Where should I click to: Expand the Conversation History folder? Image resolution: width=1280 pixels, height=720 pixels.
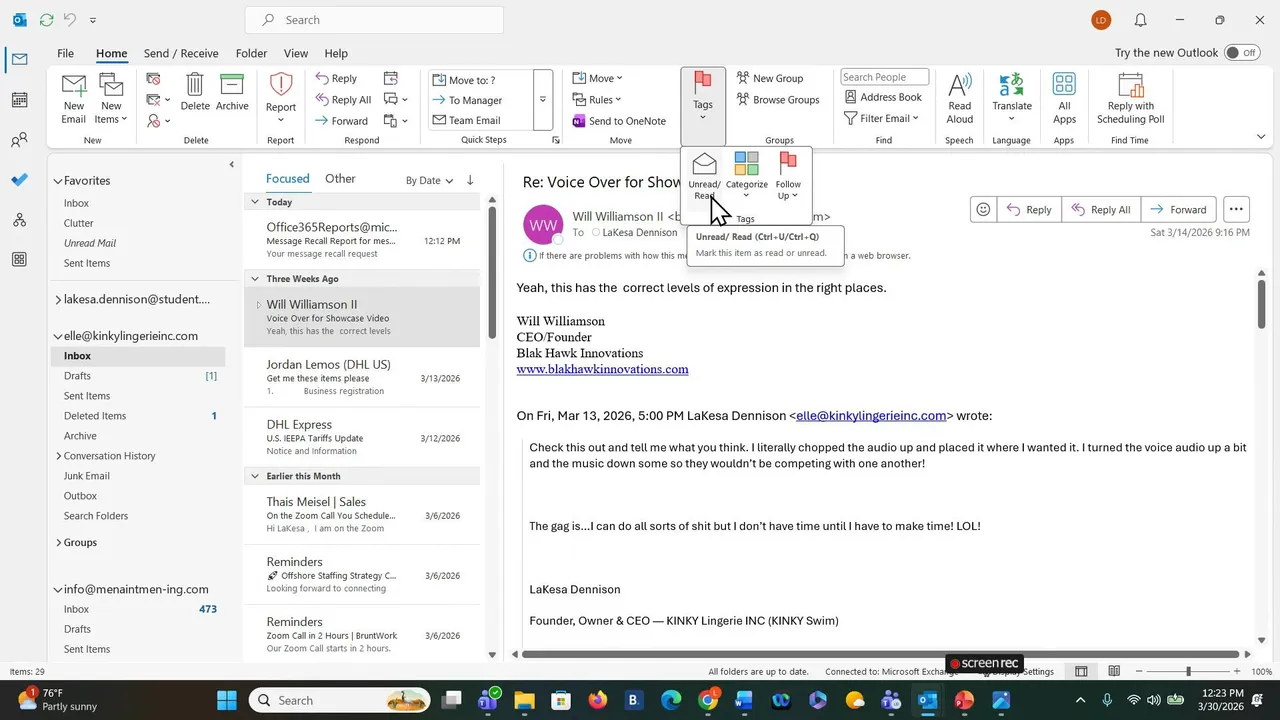coord(58,456)
